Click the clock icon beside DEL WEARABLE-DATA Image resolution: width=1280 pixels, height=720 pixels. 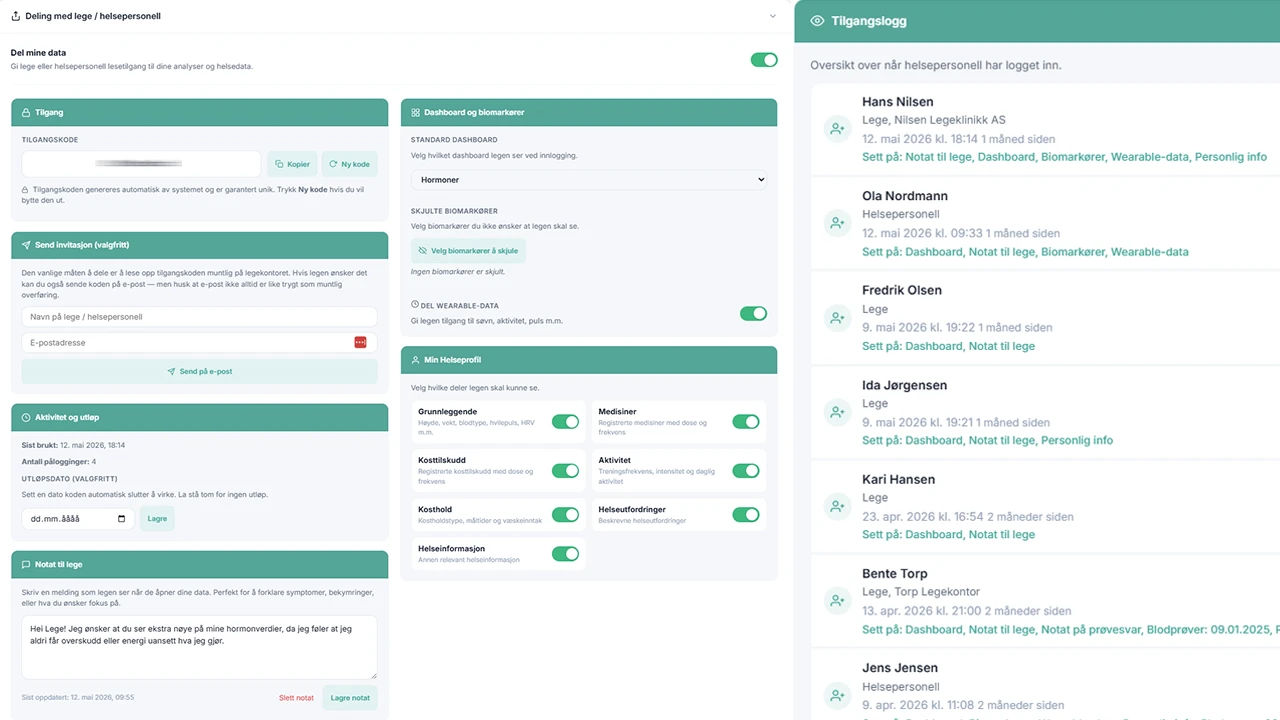tap(415, 305)
